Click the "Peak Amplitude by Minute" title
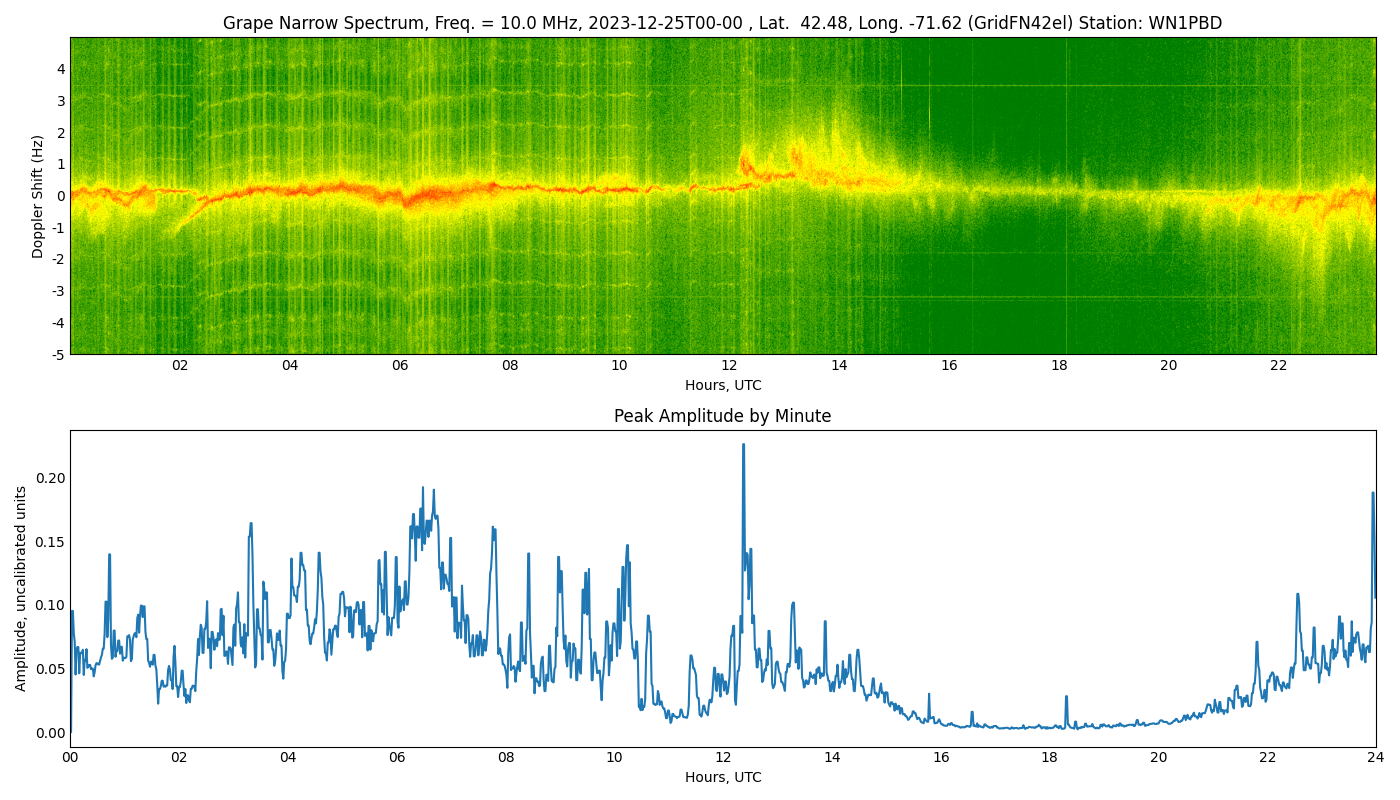1400x800 pixels. [x=722, y=416]
